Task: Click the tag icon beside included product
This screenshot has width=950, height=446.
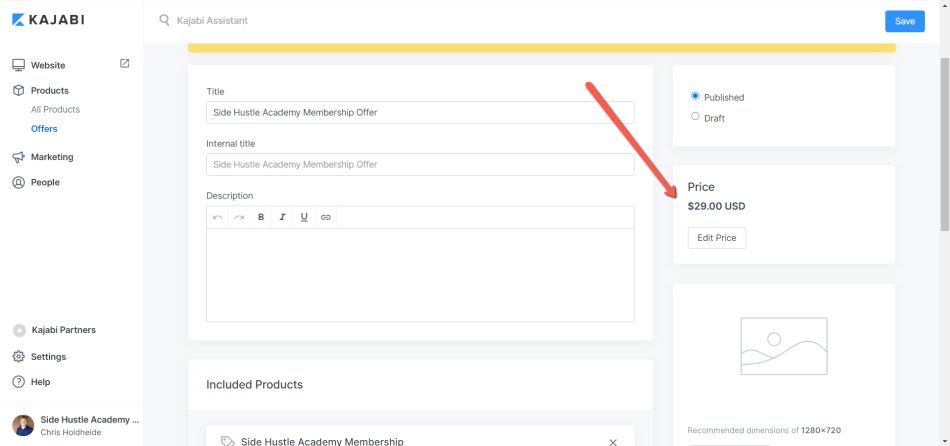Action: point(227,442)
